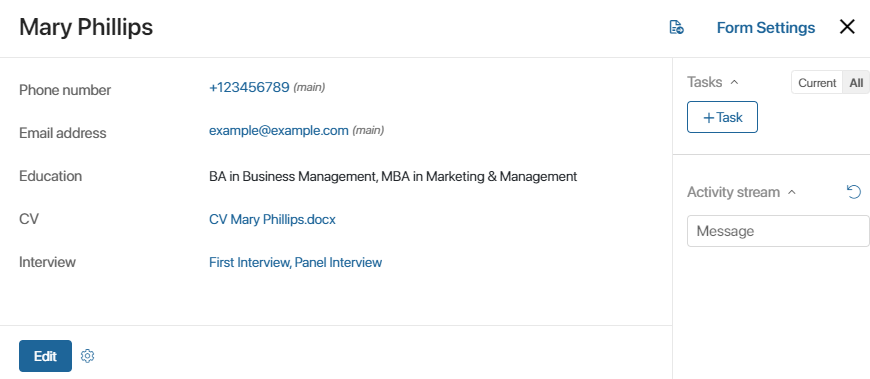This screenshot has height=379, width=870.
Task: Click the Tasks section header
Action: 705,82
